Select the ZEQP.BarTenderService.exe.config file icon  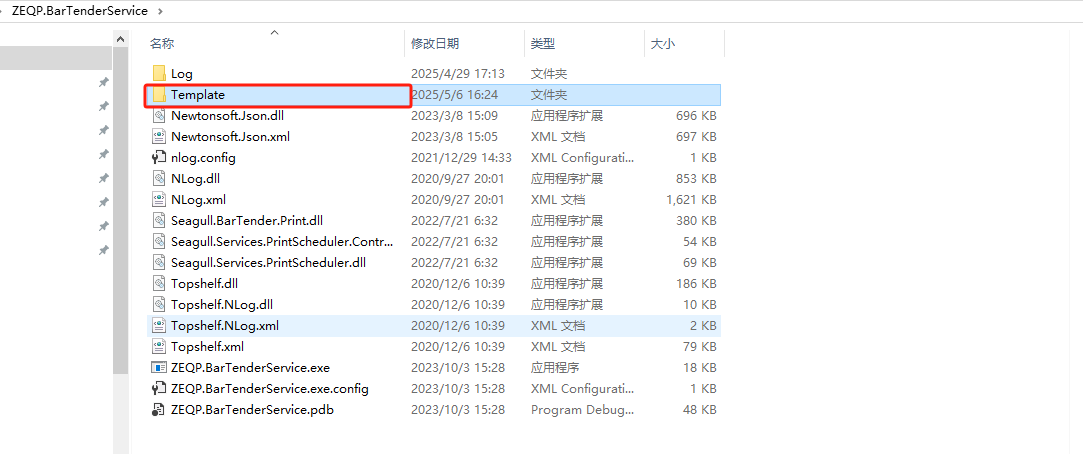[158, 389]
